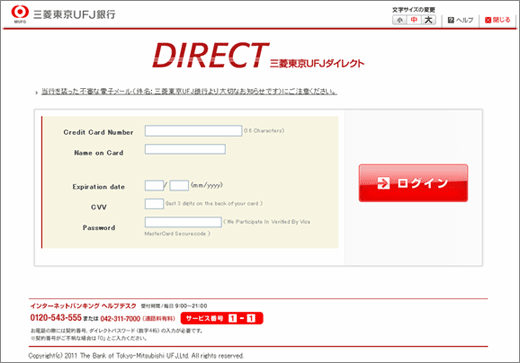Set font size to medium (中)
The image size is (520, 363).
click(x=414, y=20)
